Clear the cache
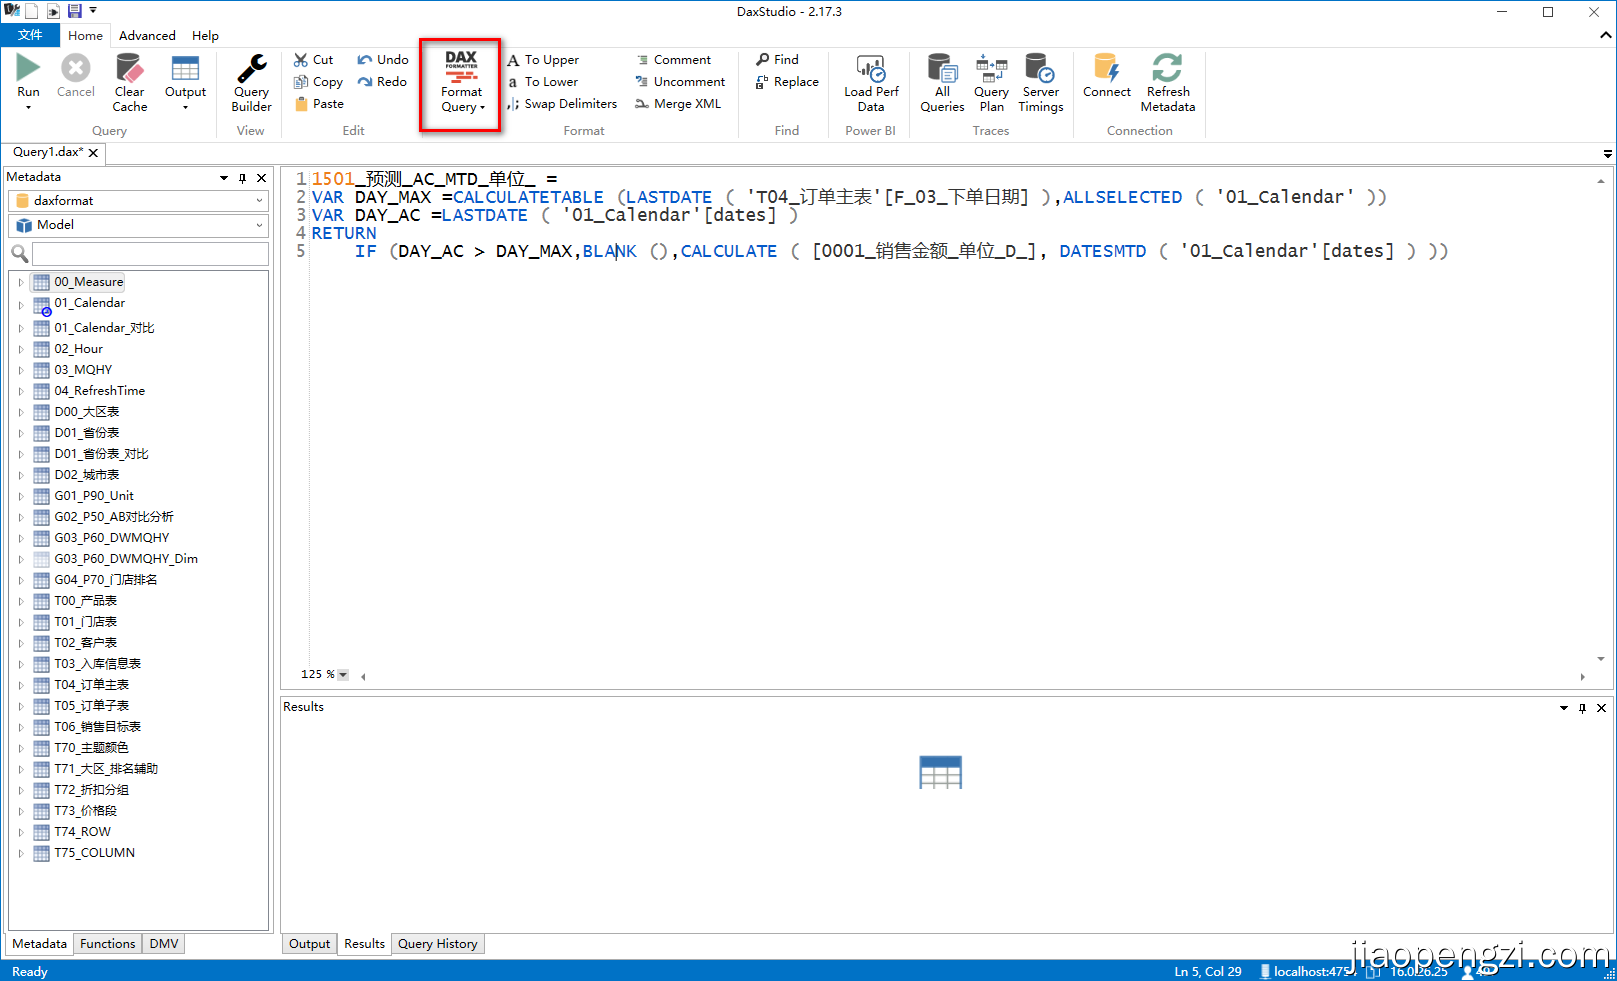This screenshot has height=981, width=1617. click(130, 82)
